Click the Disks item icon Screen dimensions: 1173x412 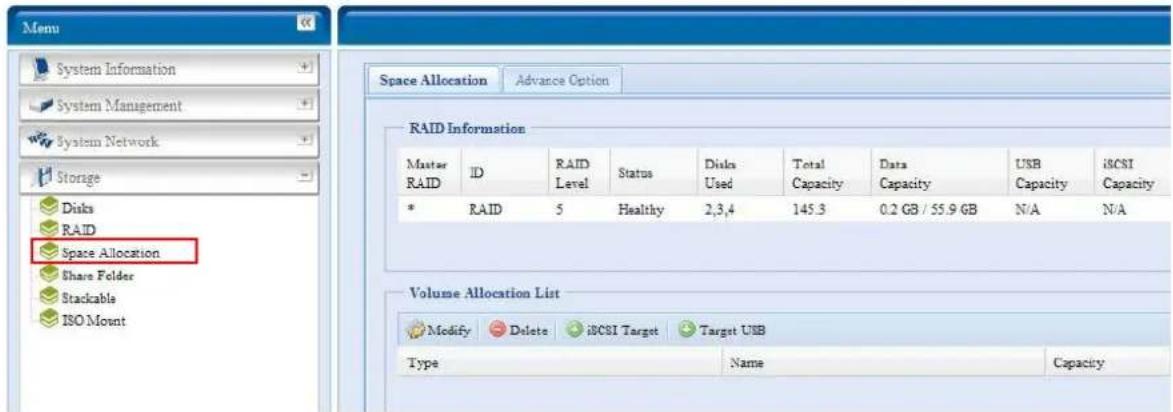49,208
